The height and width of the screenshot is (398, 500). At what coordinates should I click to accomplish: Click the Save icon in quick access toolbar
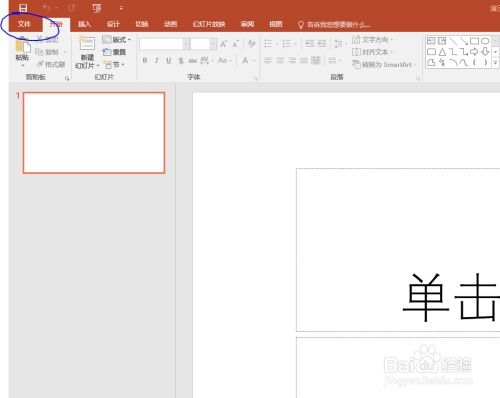[23, 7]
